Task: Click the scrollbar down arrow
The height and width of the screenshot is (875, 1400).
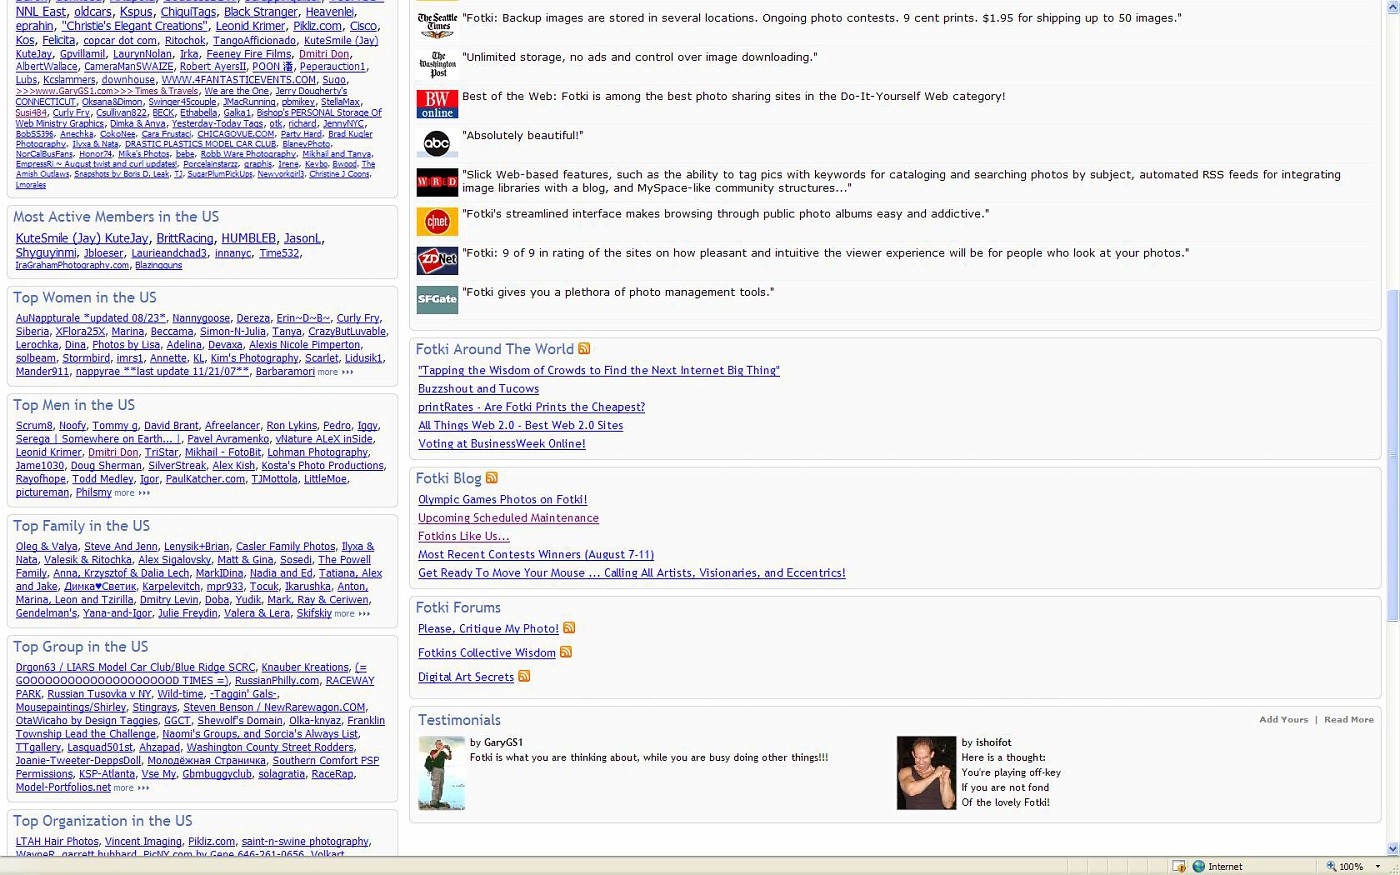Action: [x=1392, y=849]
